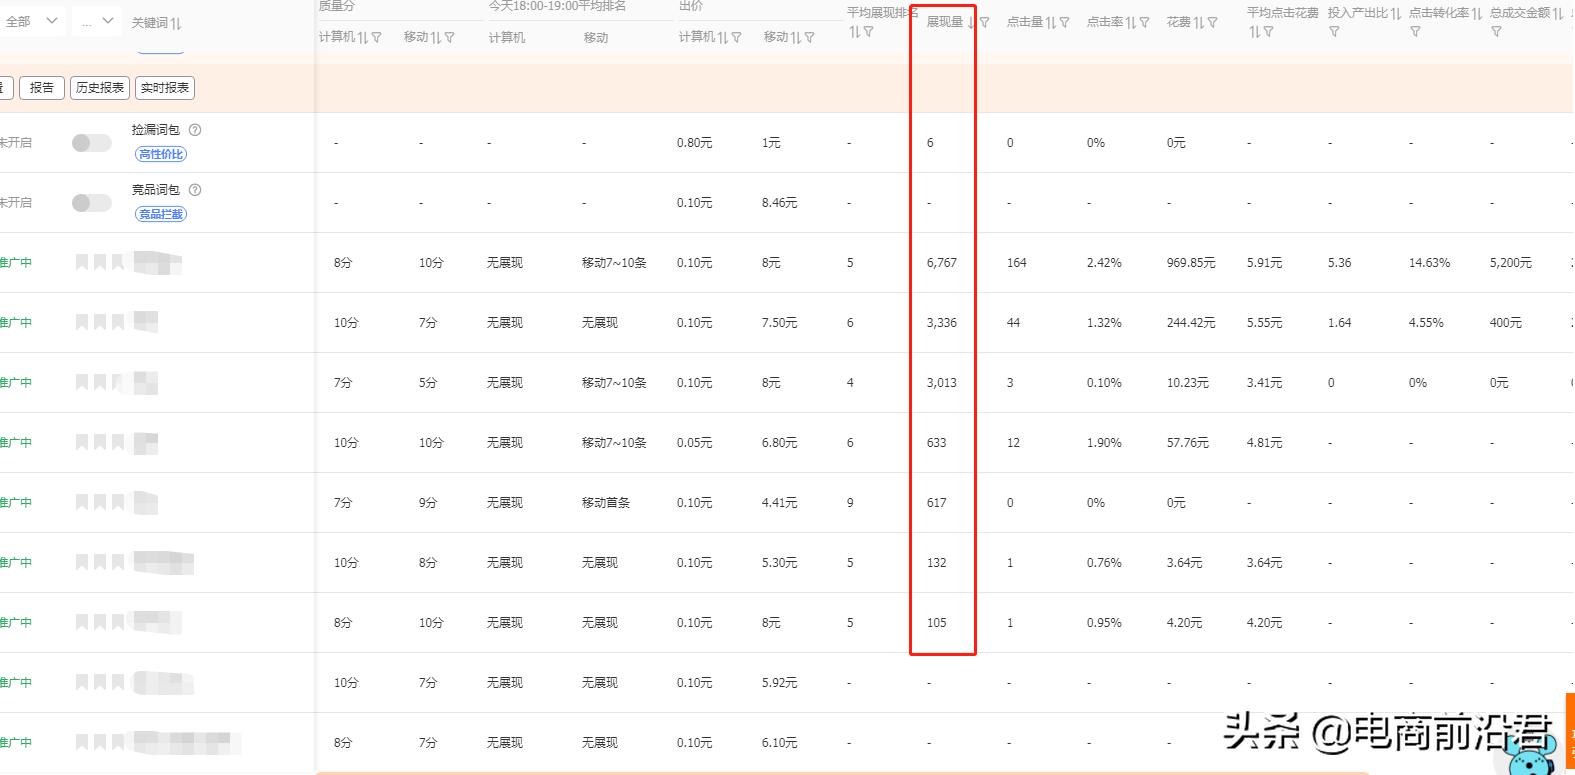Image resolution: width=1575 pixels, height=775 pixels.
Task: Filter the 花费 column
Action: pyautogui.click(x=1212, y=22)
